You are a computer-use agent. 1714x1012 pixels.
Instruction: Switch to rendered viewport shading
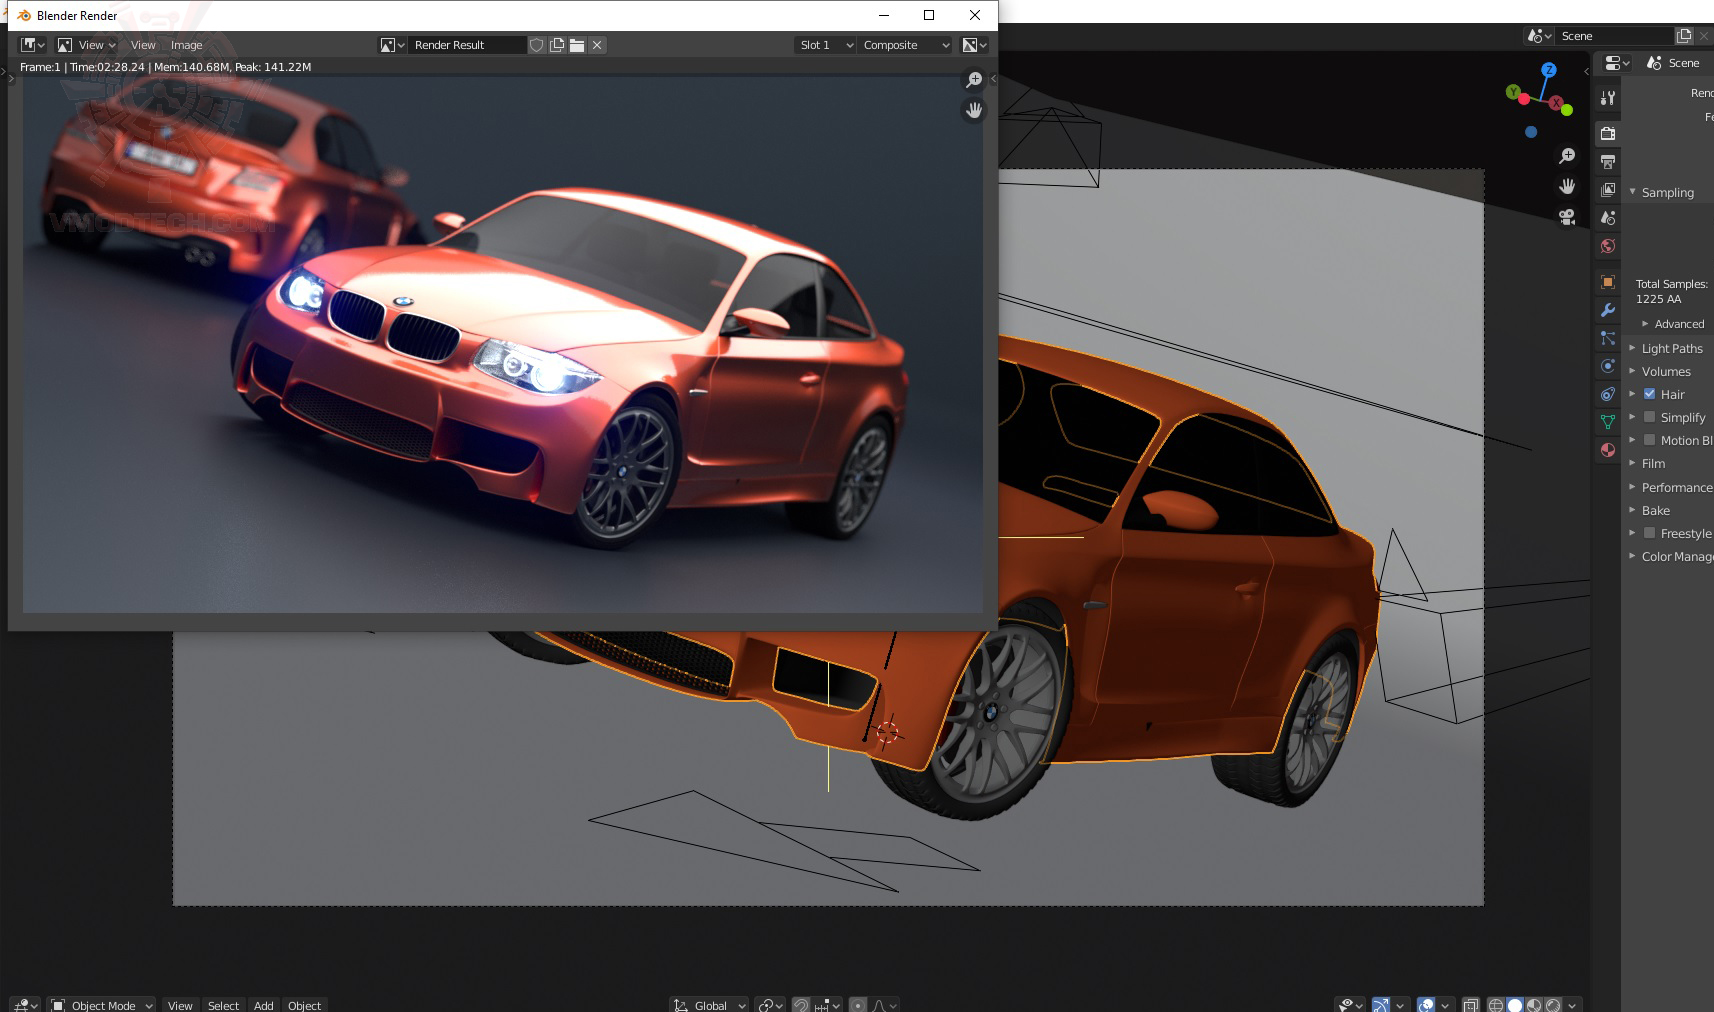pyautogui.click(x=1553, y=1005)
